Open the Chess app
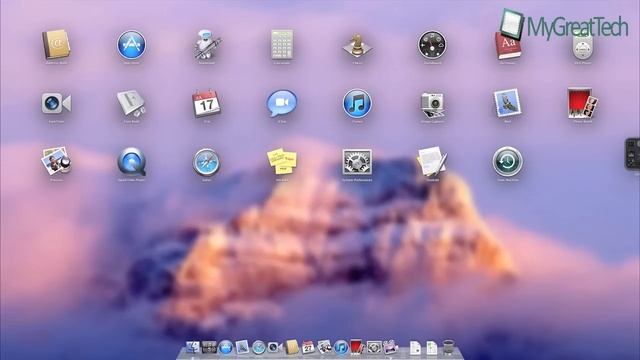The image size is (640, 360). click(357, 46)
